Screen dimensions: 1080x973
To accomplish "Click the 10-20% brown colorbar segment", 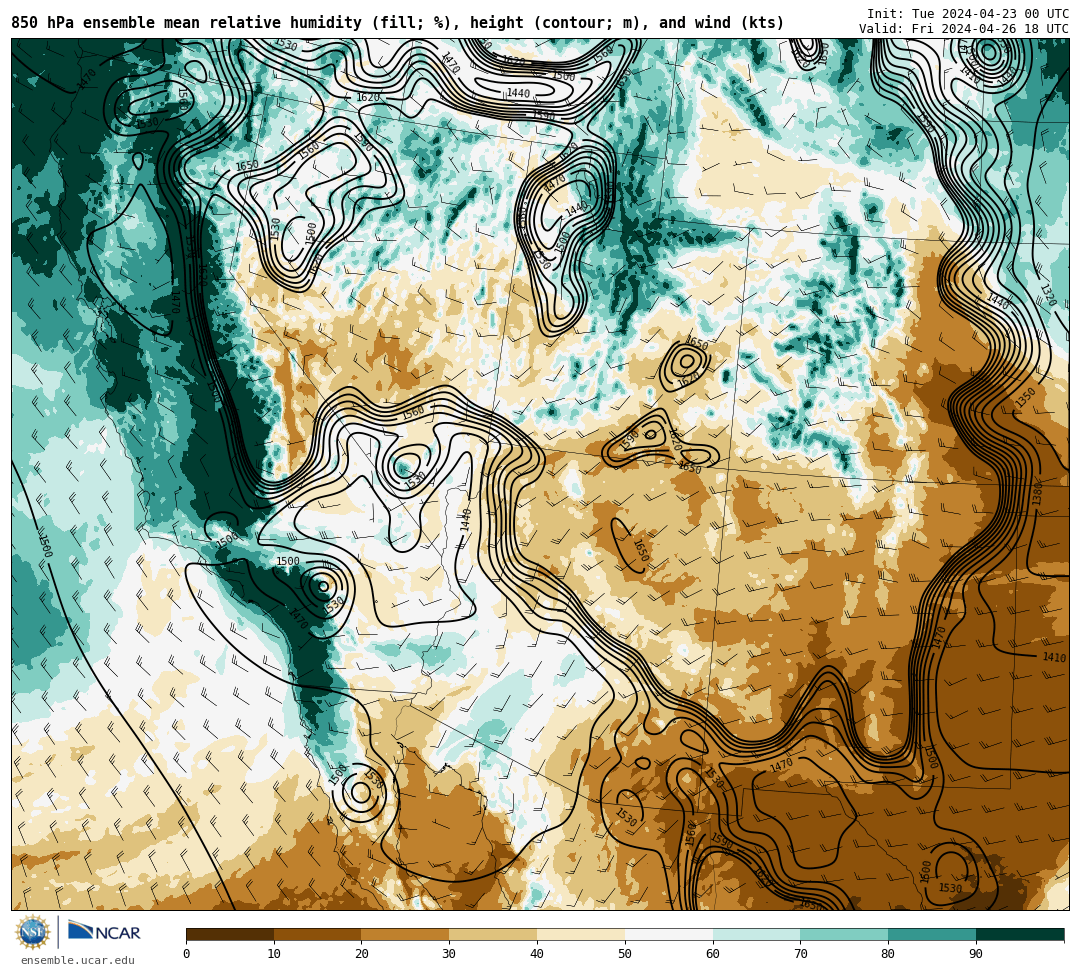I will pos(318,934).
